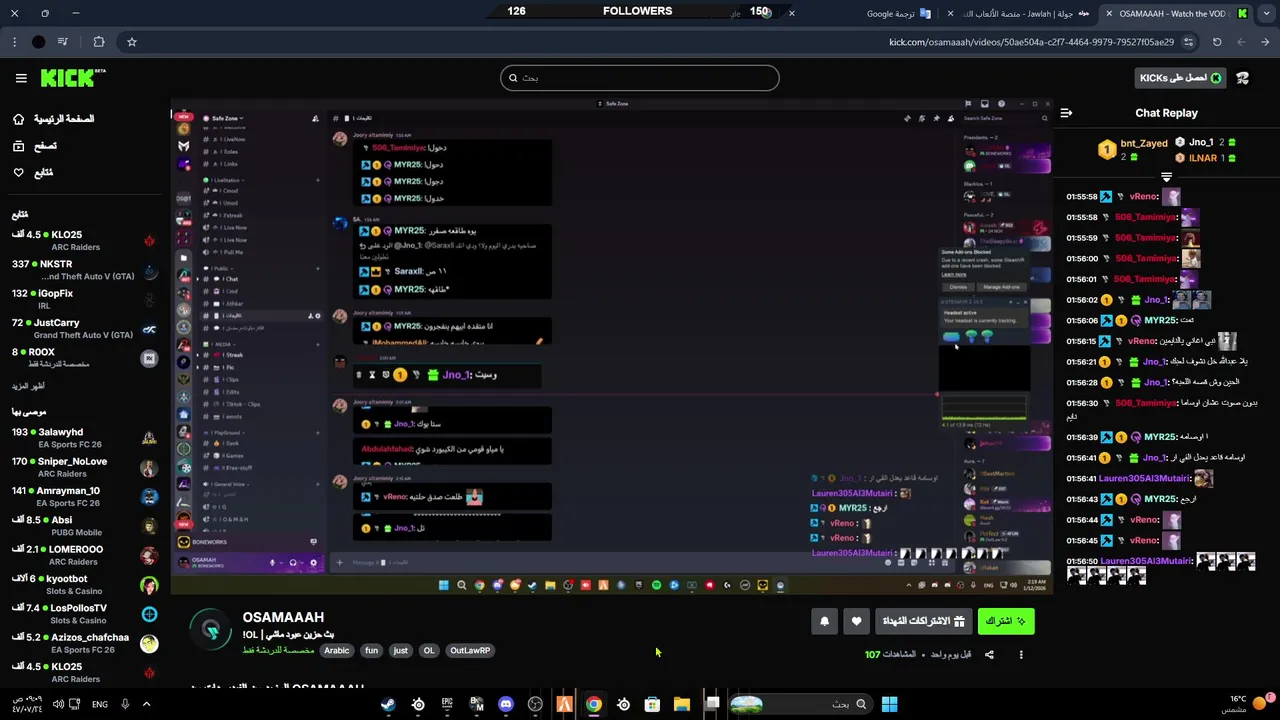Screen dimensions: 1280x720
Task: Open the Windows Start menu
Action: [x=889, y=704]
